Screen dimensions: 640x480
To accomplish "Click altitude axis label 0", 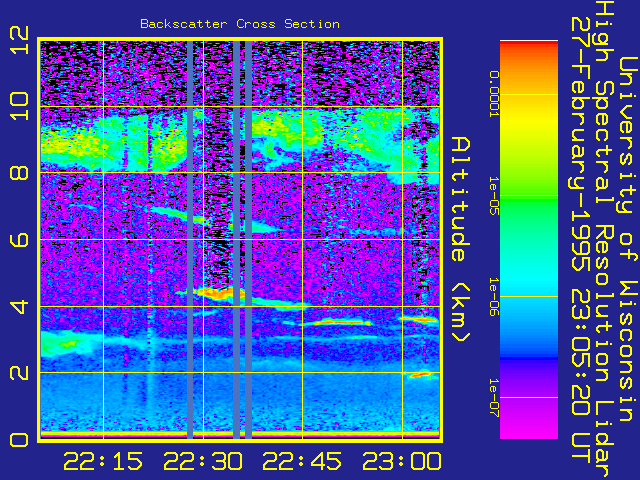I will [x=20, y=440].
